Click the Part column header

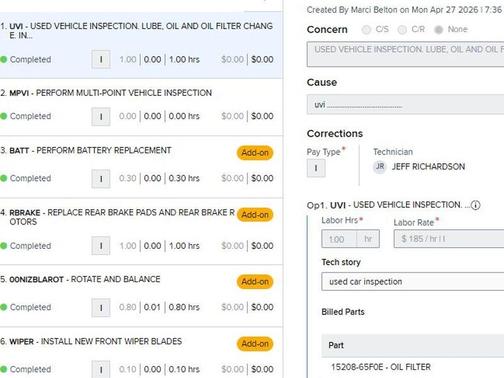[336, 345]
